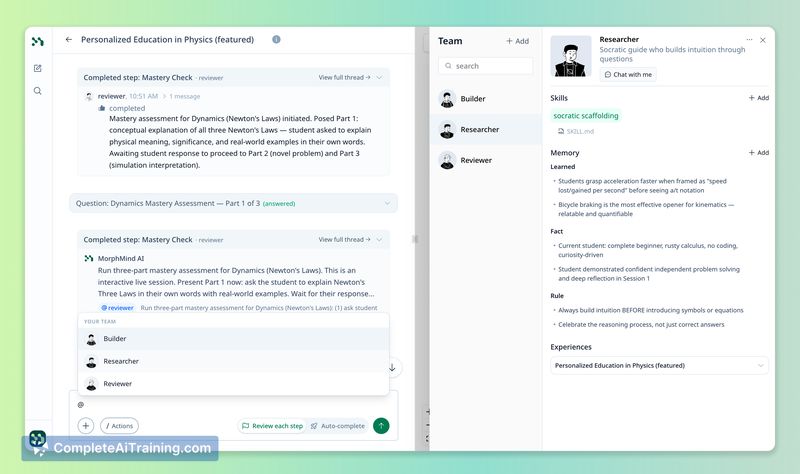Image resolution: width=800 pixels, height=474 pixels.
Task: Jump to latest with the down arrow
Action: 392,367
